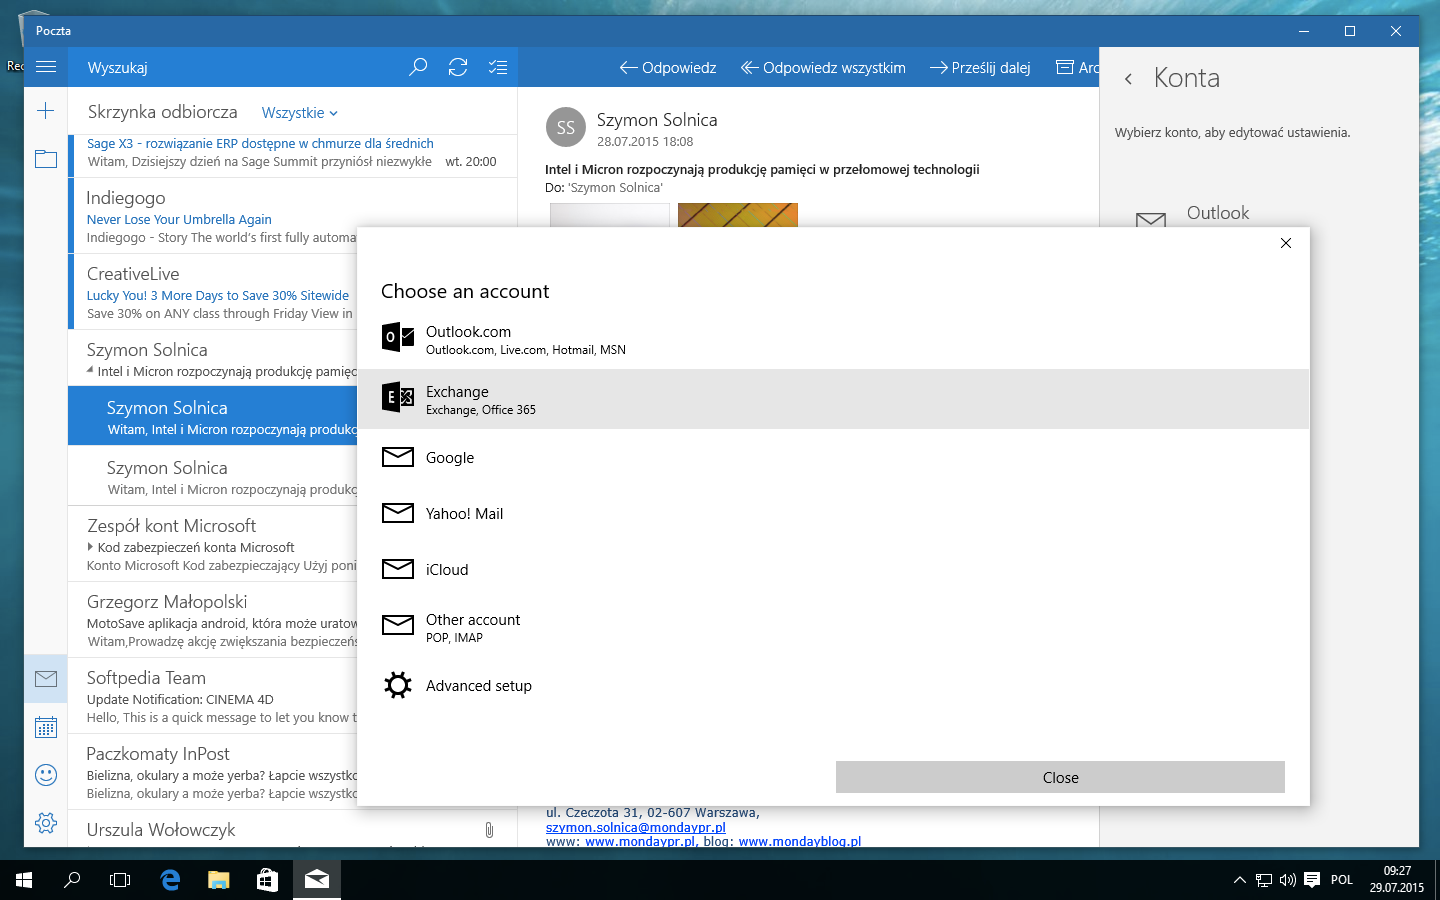The width and height of the screenshot is (1440, 900).
Task: Open the Grzegorz Małopolski email
Action: pyautogui.click(x=213, y=620)
